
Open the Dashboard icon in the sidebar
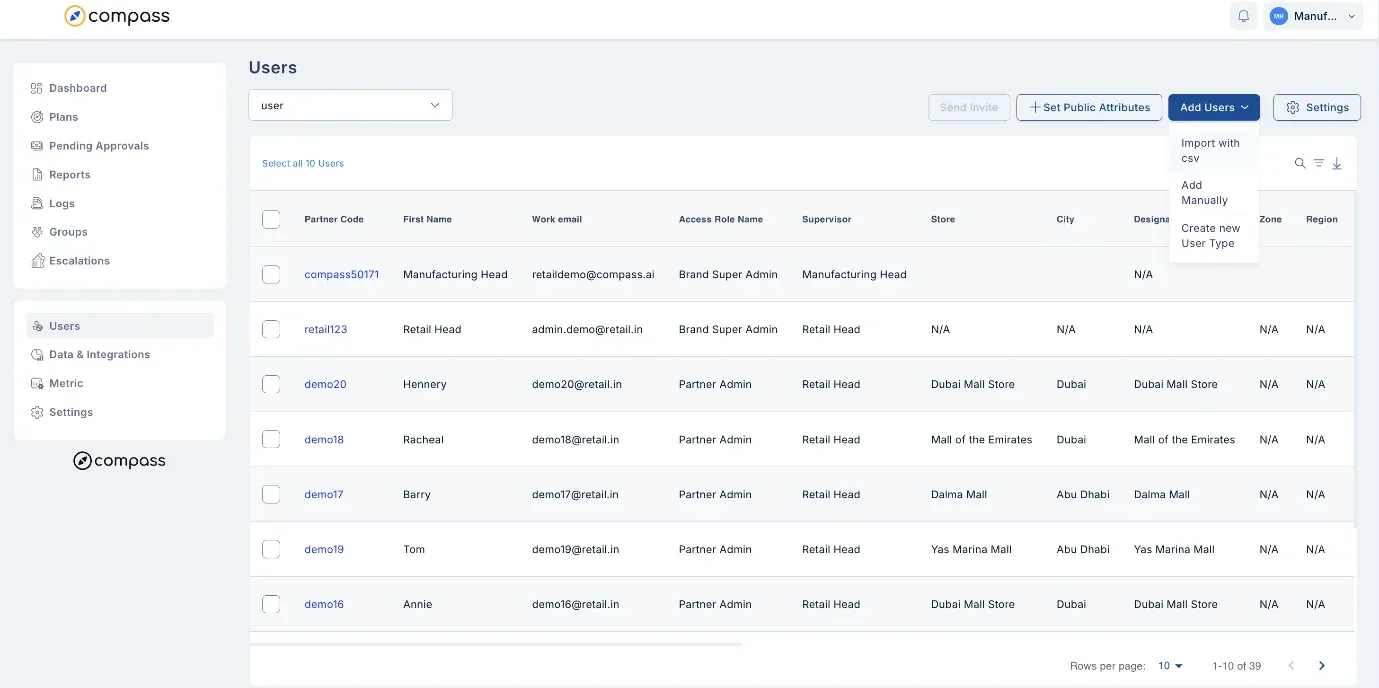pyautogui.click(x=37, y=88)
